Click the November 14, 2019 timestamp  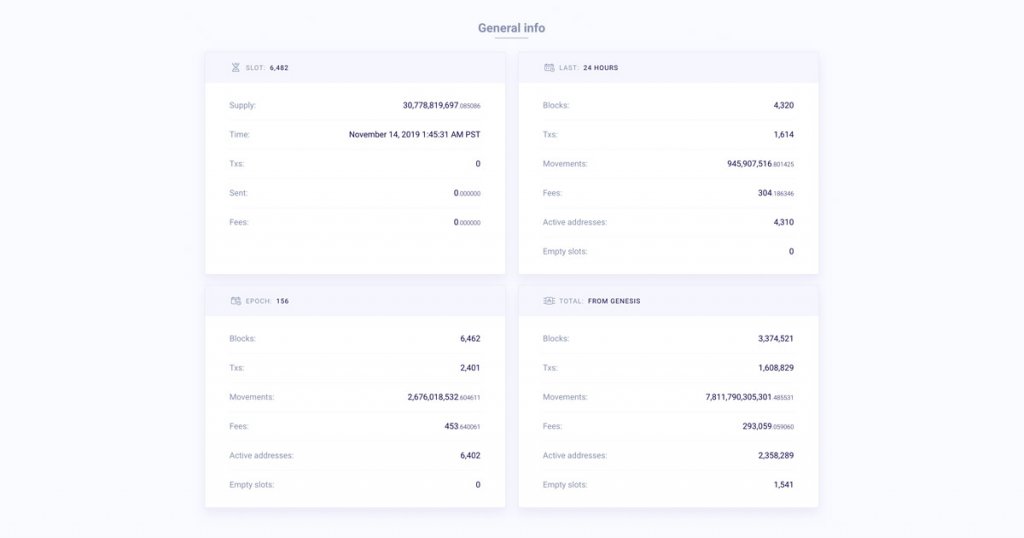point(414,134)
